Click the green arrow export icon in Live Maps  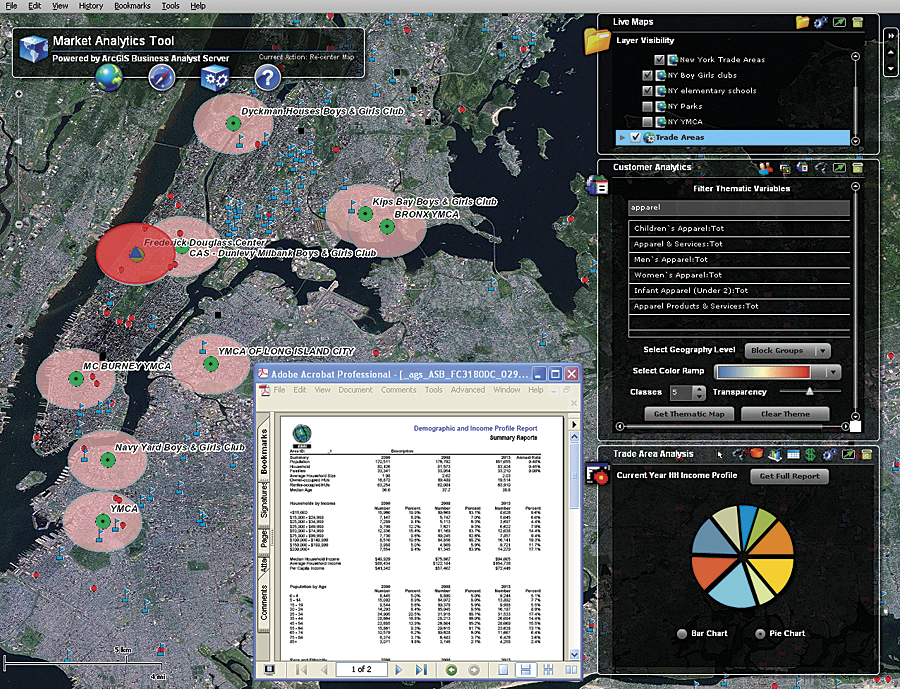tap(839, 22)
